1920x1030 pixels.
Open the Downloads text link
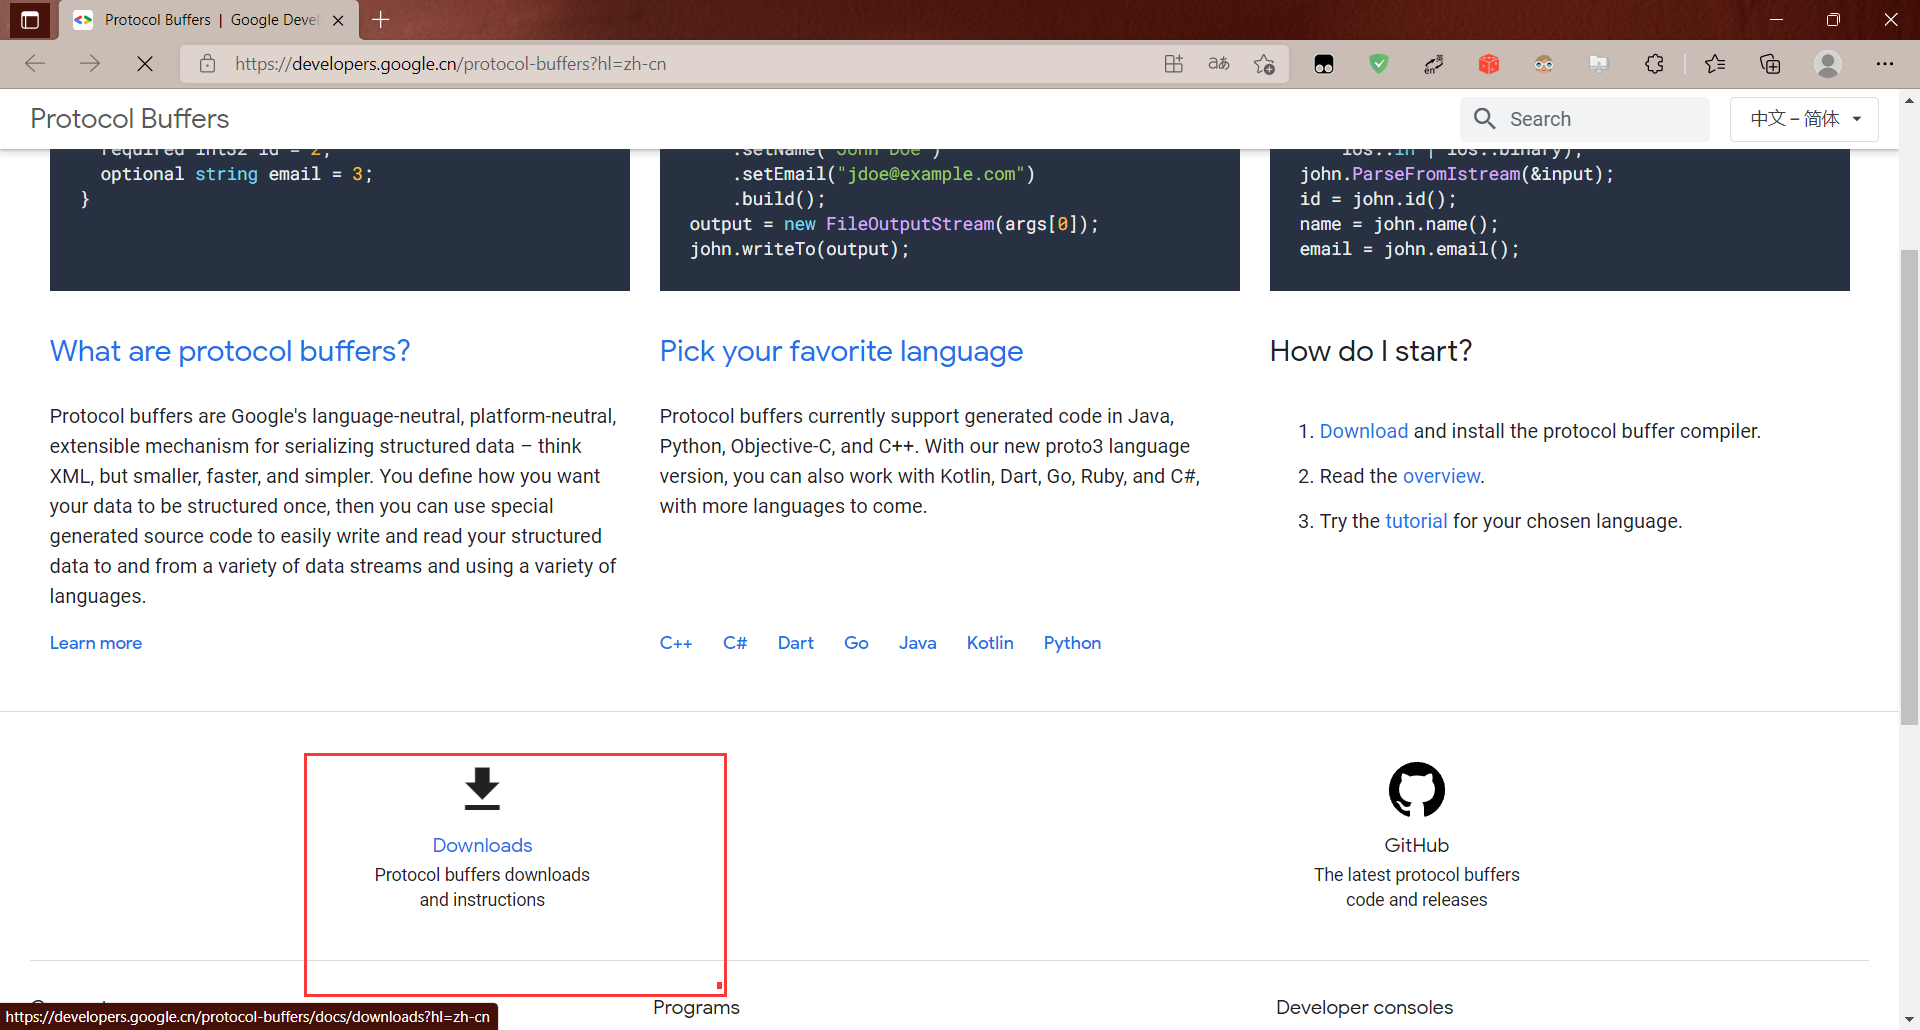482,845
